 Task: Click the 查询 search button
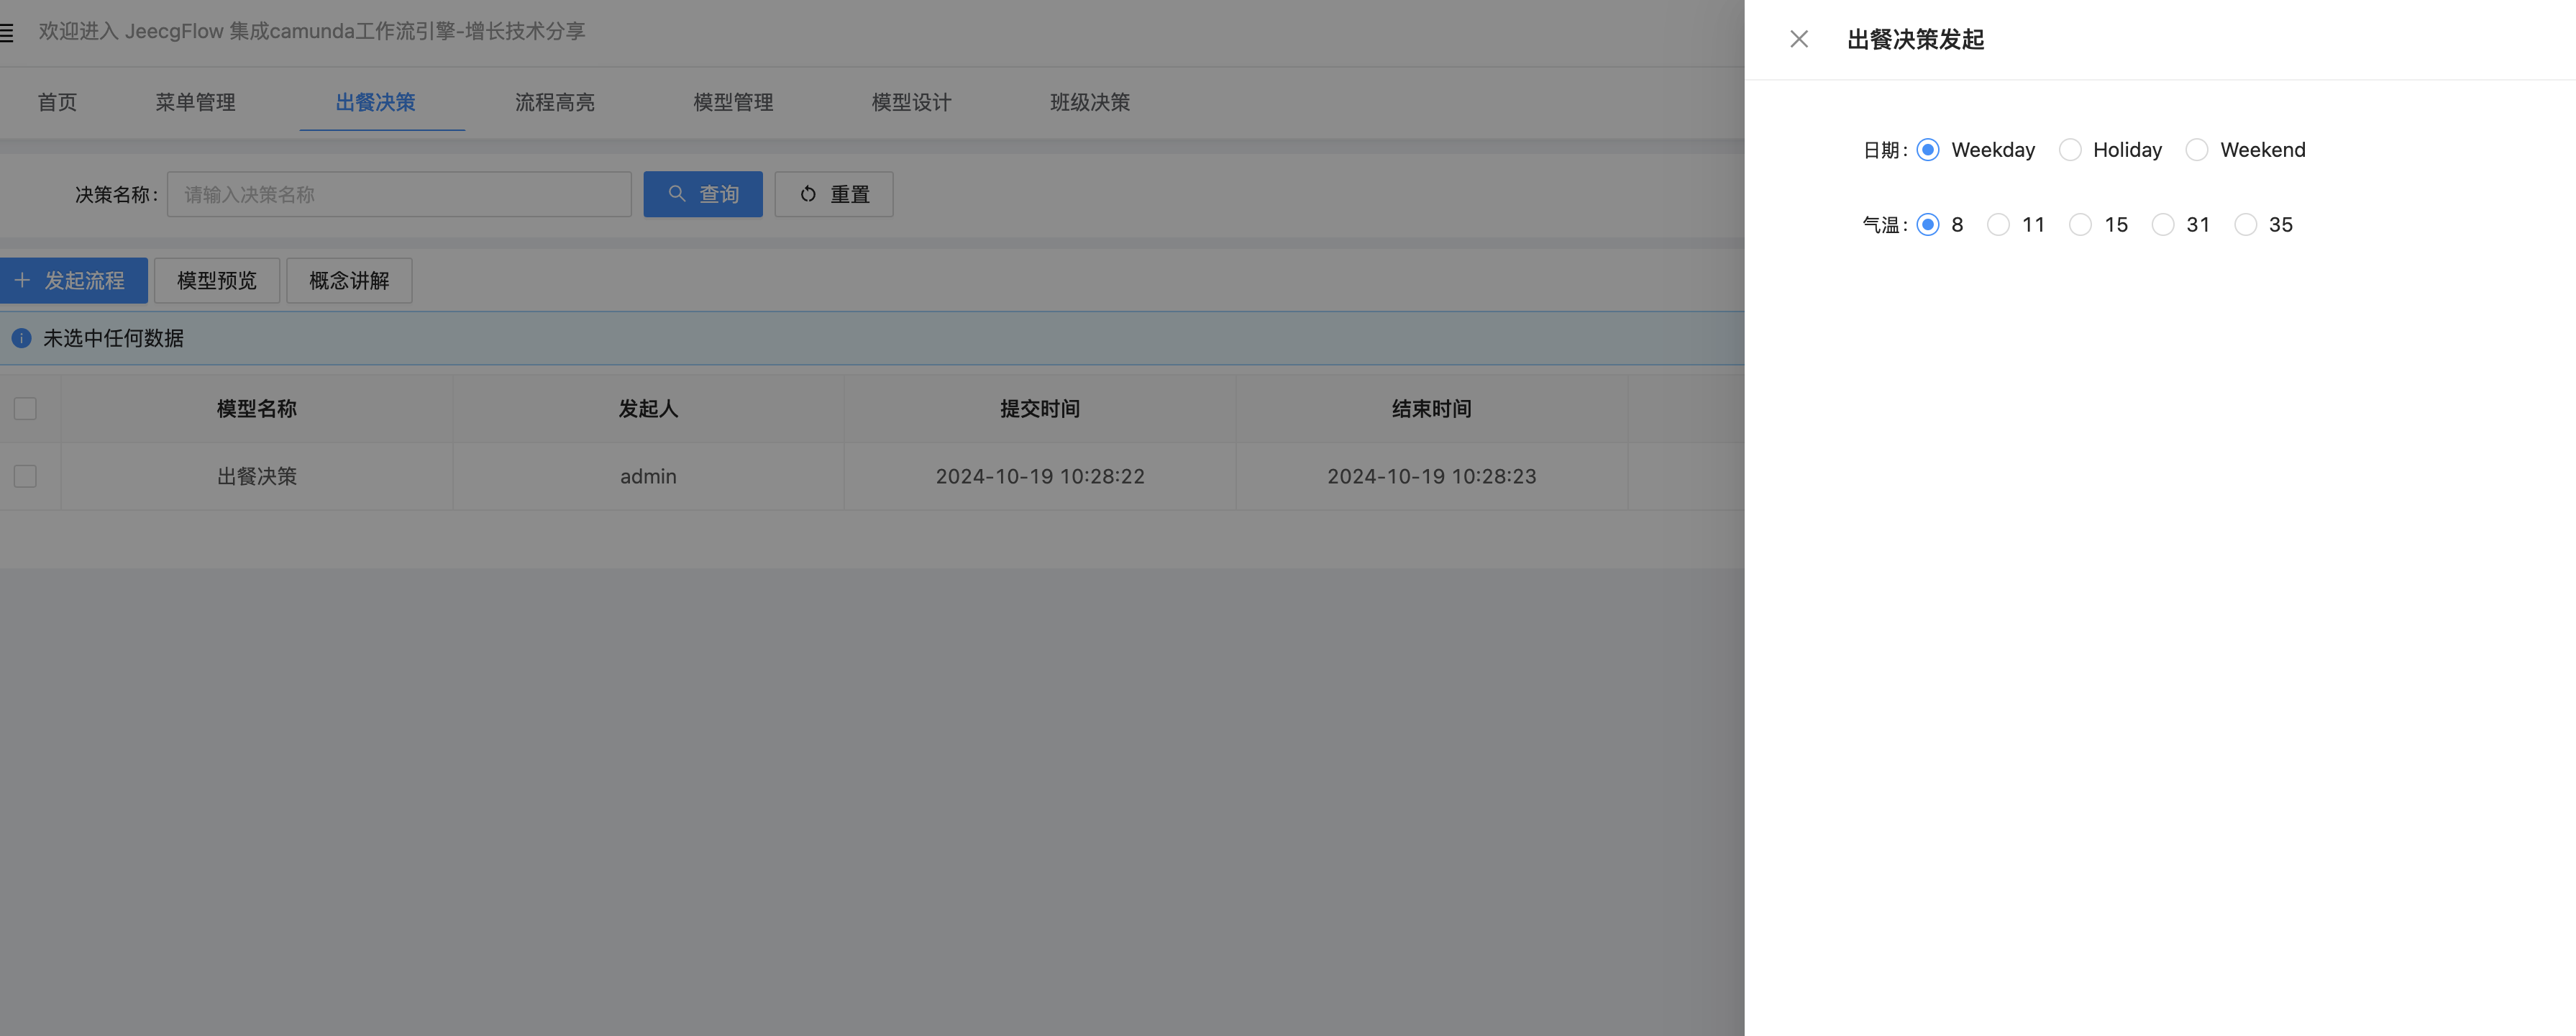[x=702, y=194]
